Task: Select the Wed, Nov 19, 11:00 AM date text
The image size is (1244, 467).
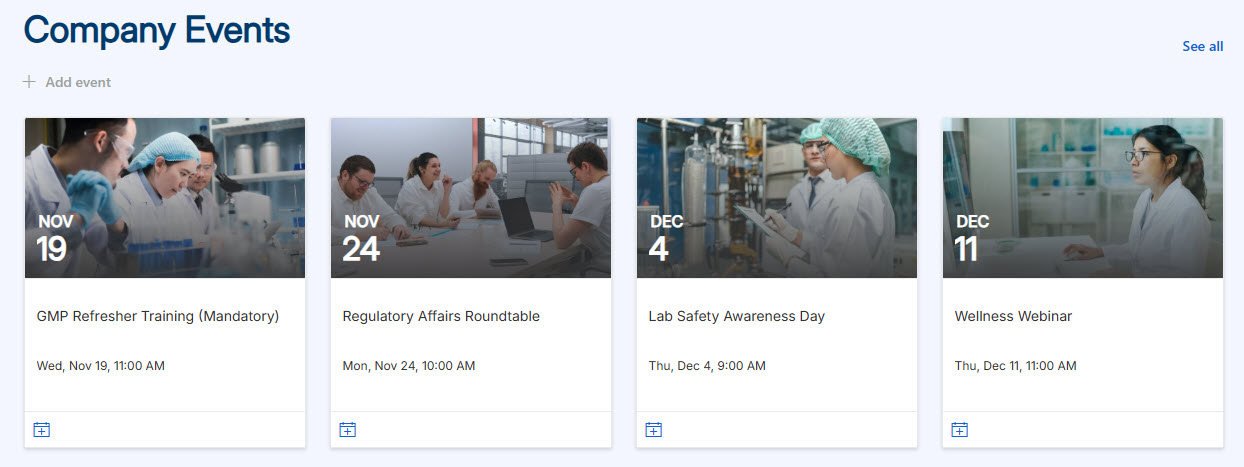Action: [100, 366]
